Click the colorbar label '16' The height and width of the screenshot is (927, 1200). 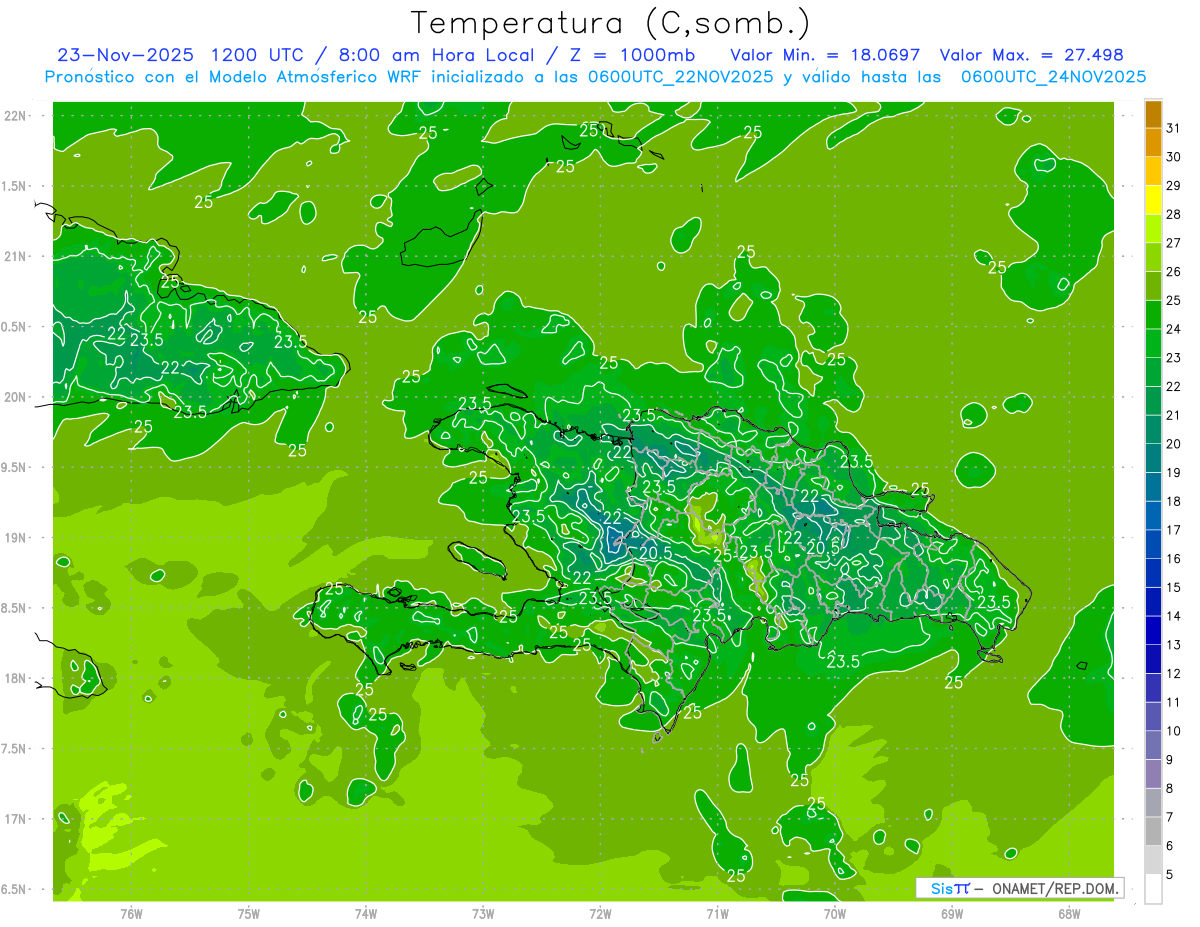click(x=1174, y=559)
